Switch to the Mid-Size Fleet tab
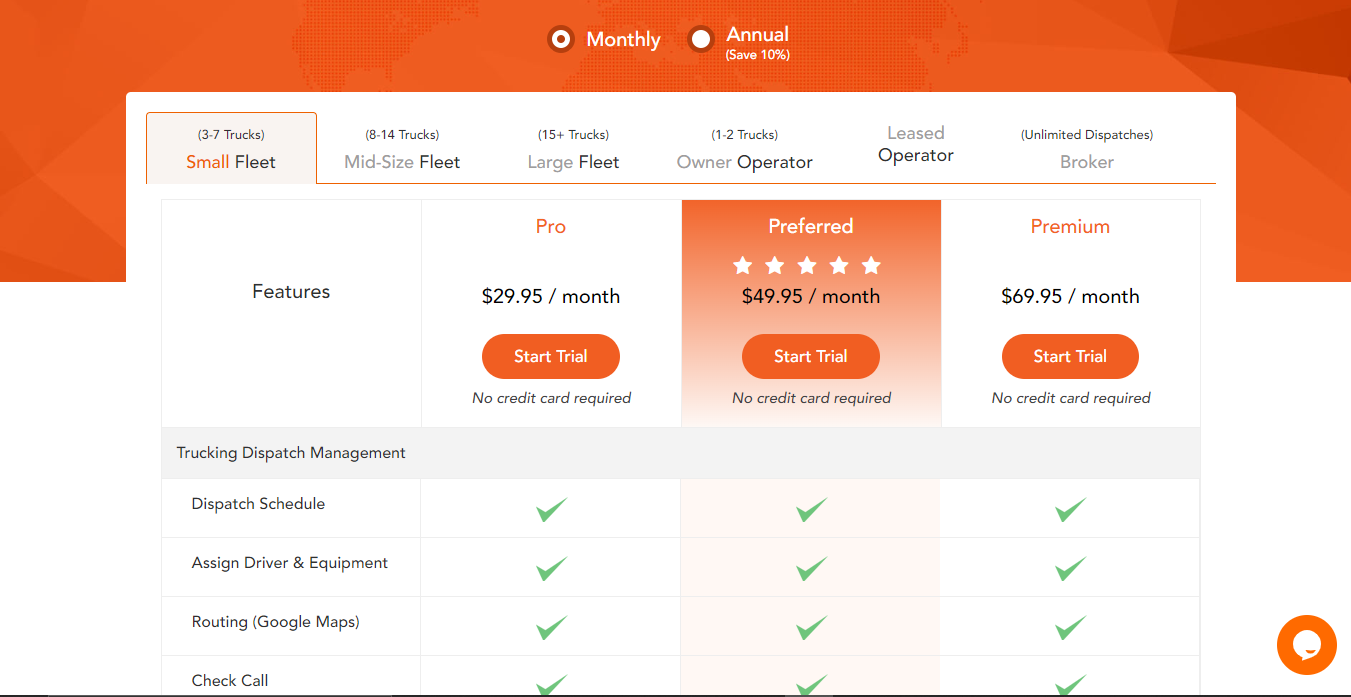Image resolution: width=1351 pixels, height=697 pixels. [402, 150]
